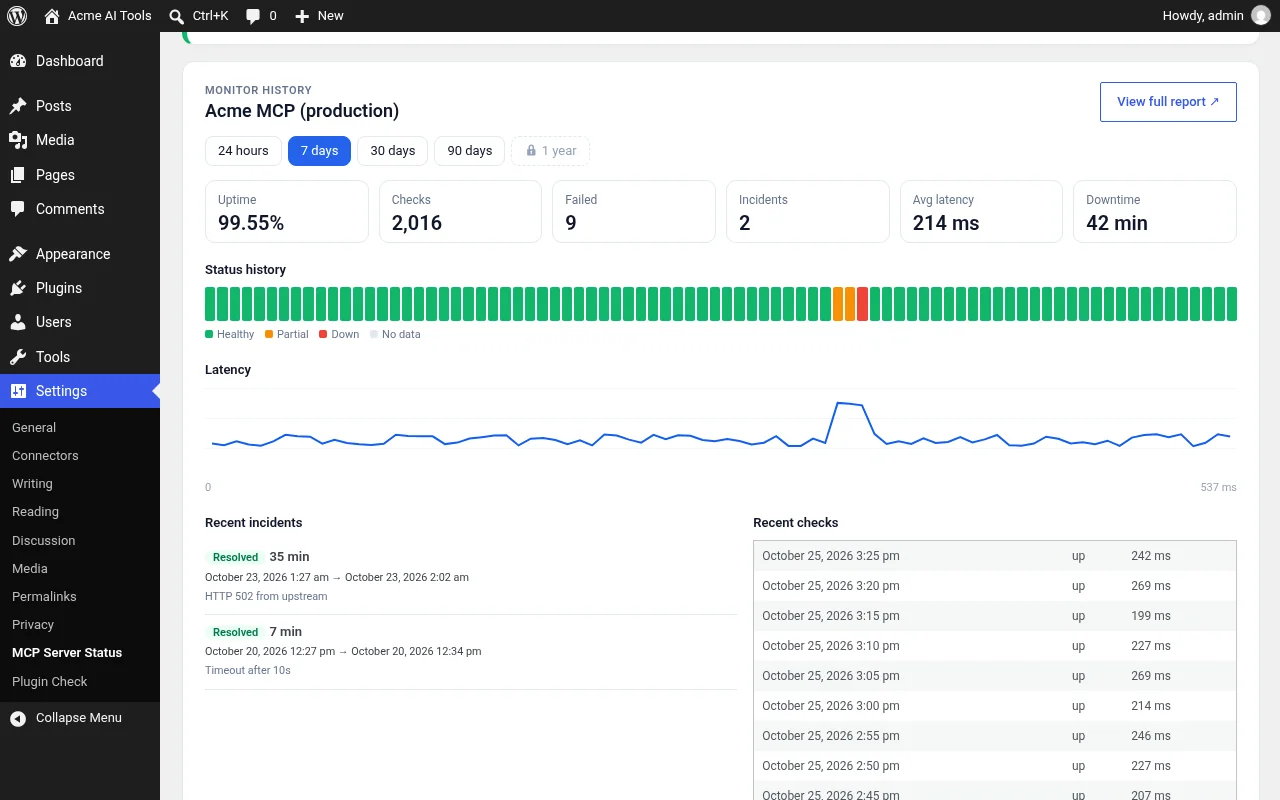Select the 7 days range
This screenshot has width=1280, height=800.
[319, 151]
